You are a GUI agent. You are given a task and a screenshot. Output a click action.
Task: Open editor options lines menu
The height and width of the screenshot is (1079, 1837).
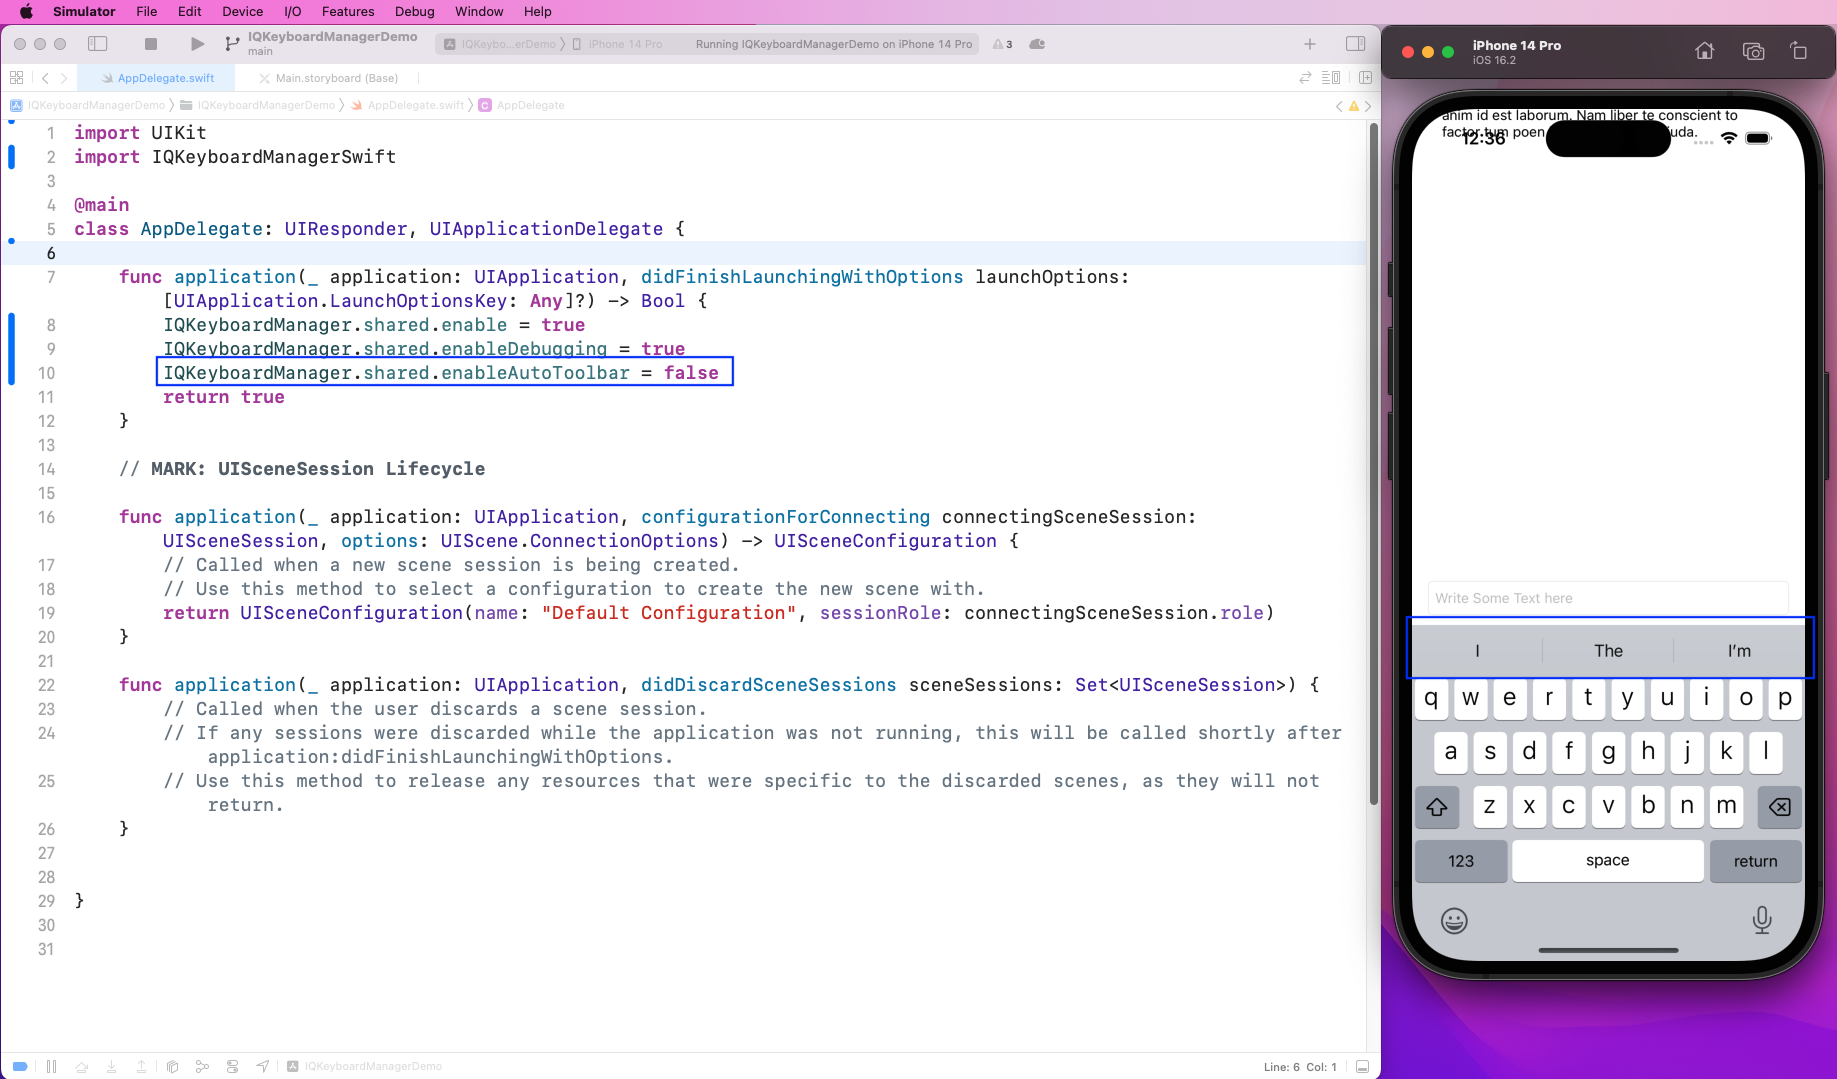1331,78
